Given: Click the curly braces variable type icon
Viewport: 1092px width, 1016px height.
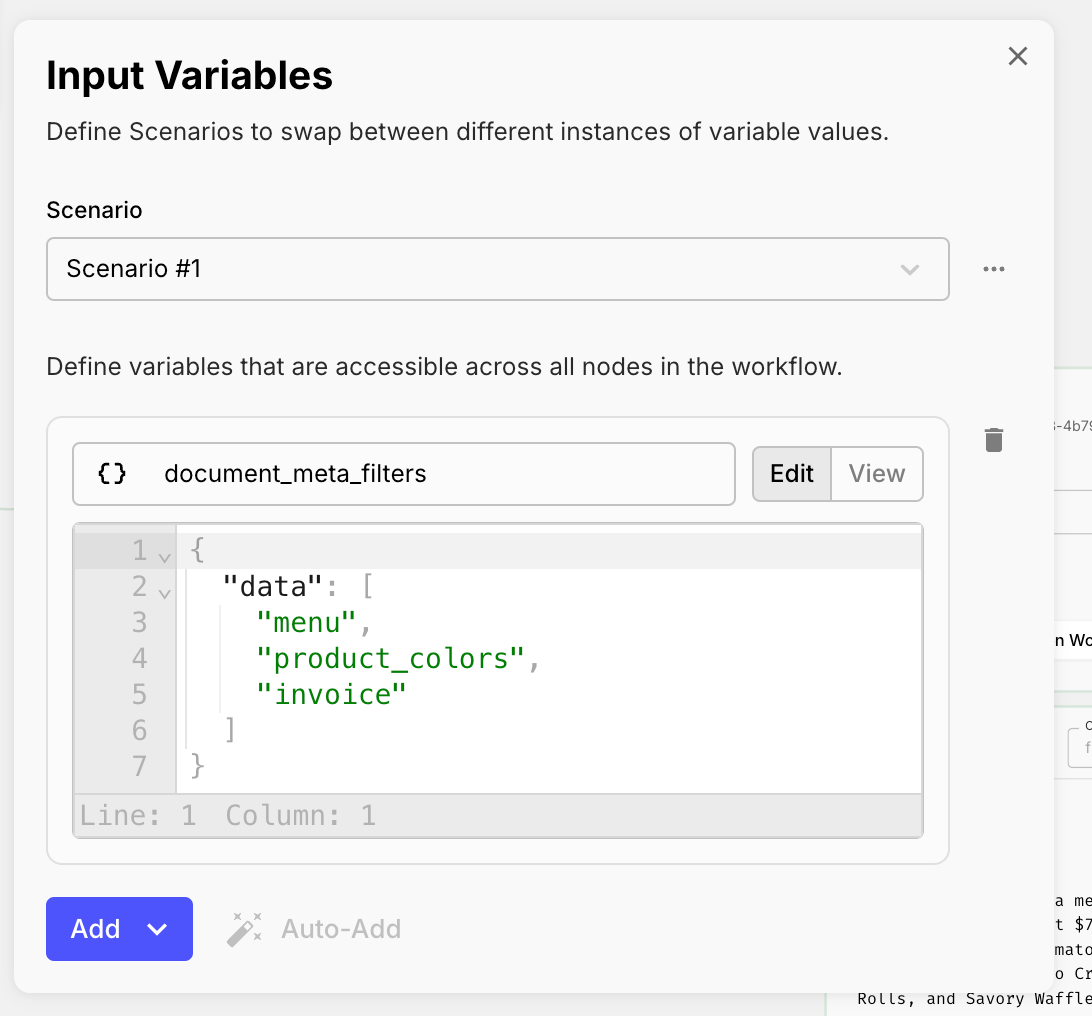Looking at the screenshot, I should pyautogui.click(x=110, y=474).
